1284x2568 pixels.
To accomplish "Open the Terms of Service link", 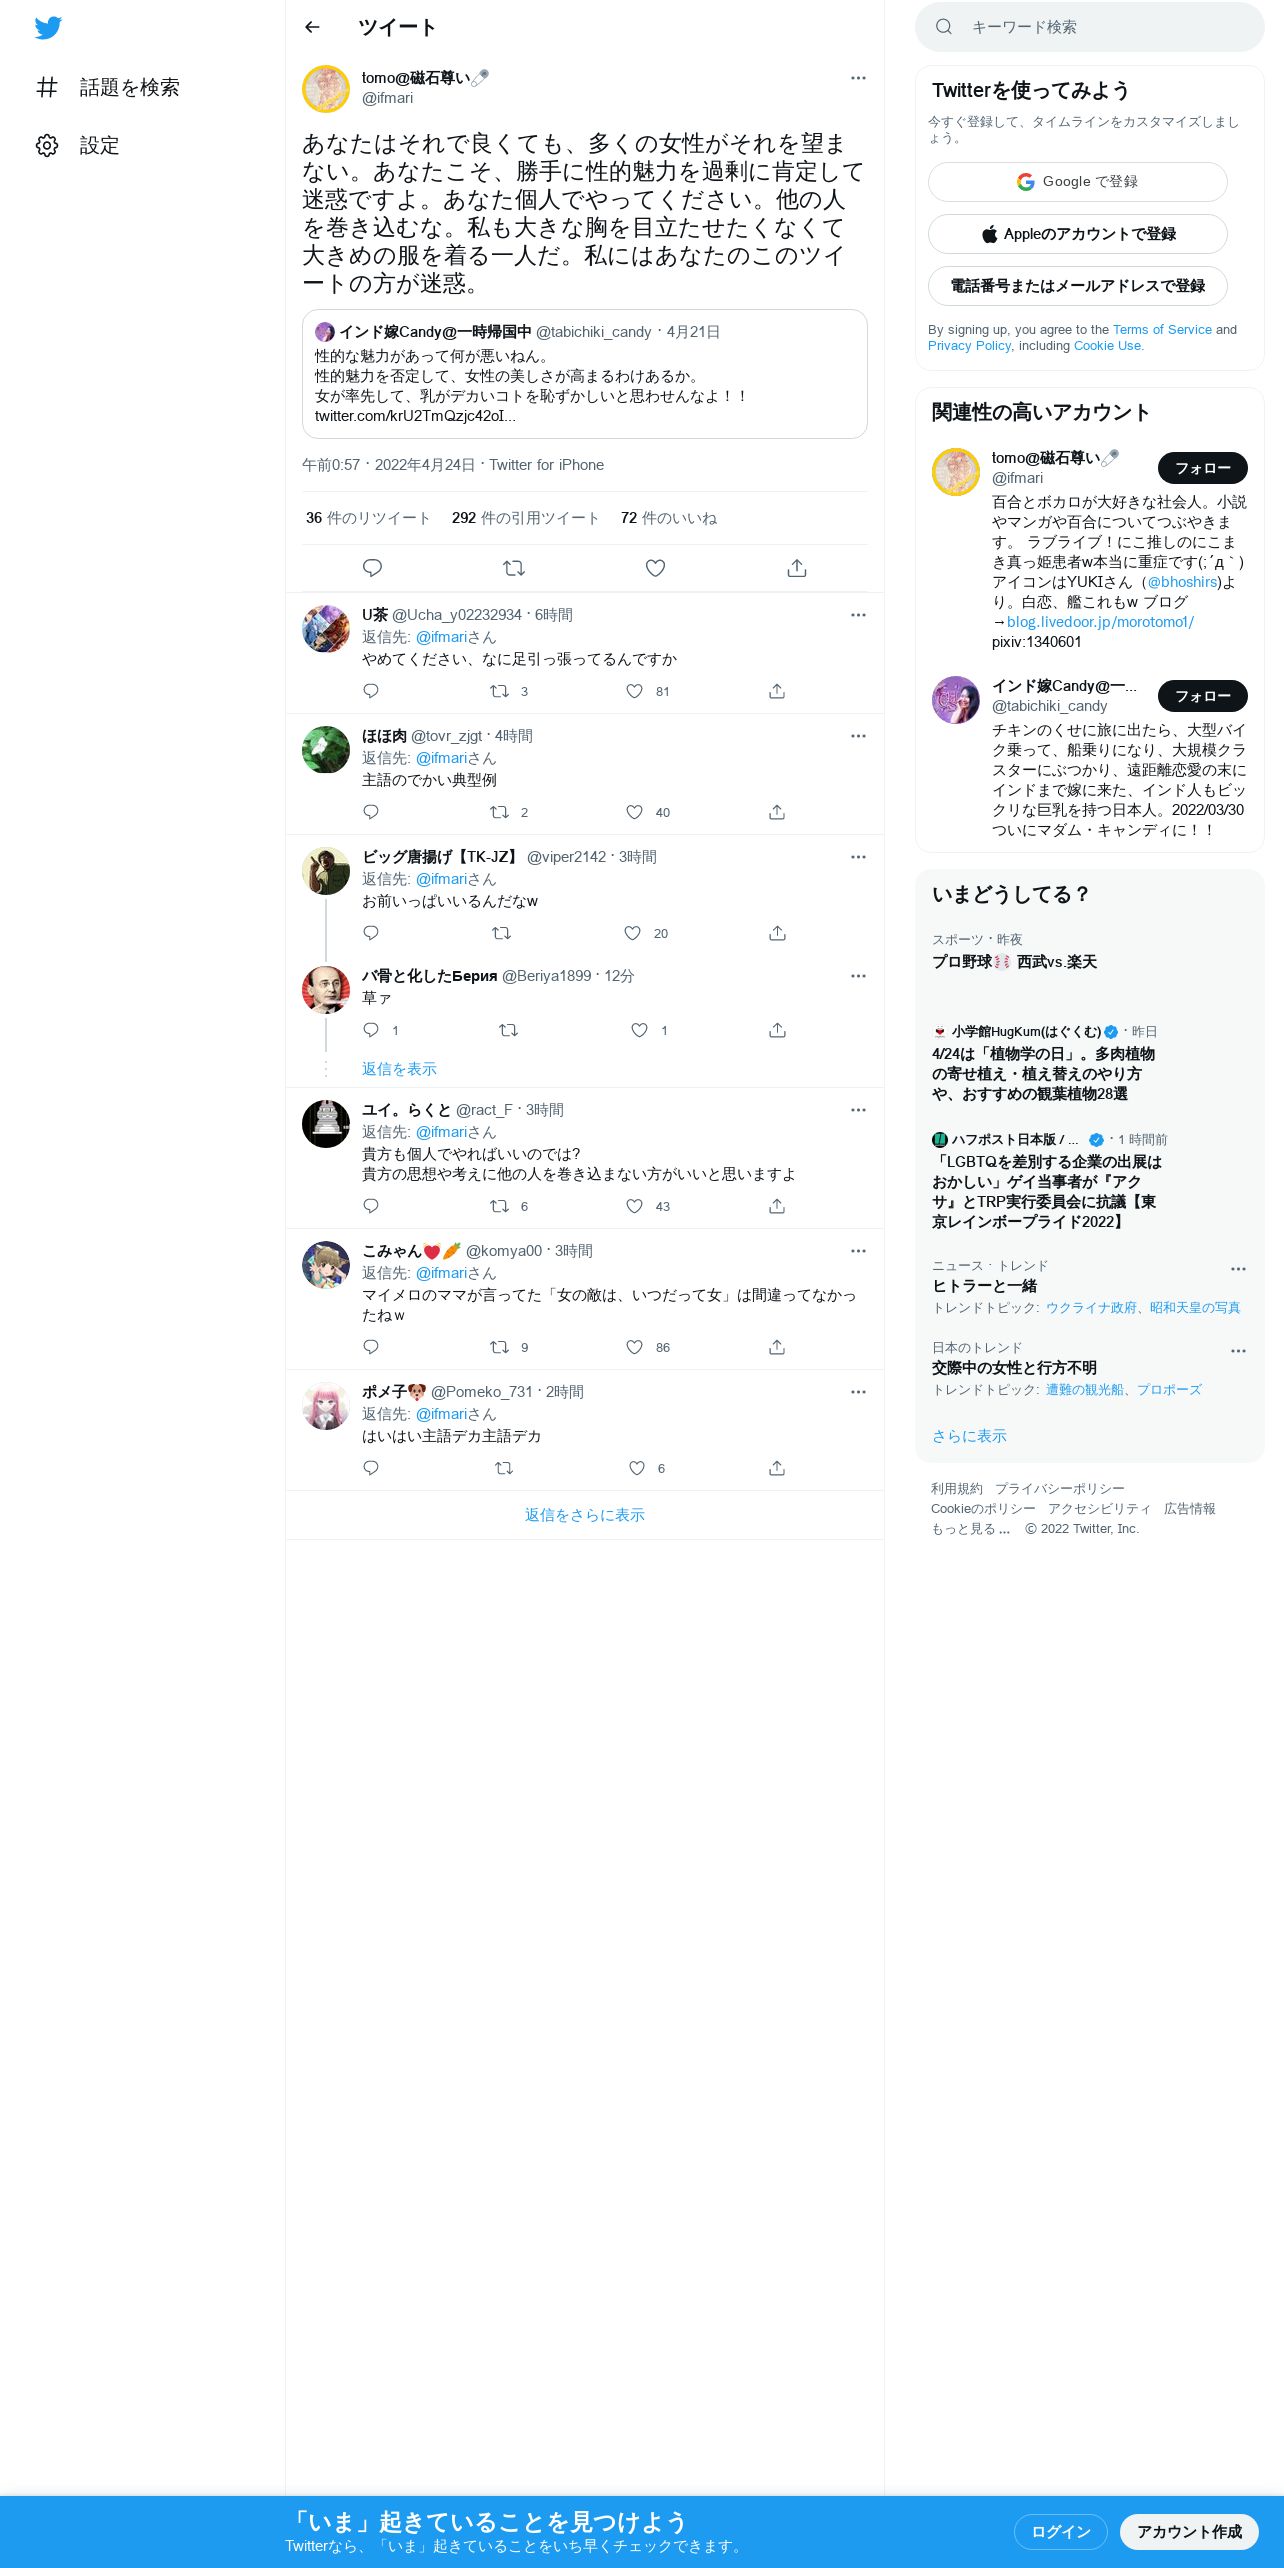I will (x=1162, y=330).
